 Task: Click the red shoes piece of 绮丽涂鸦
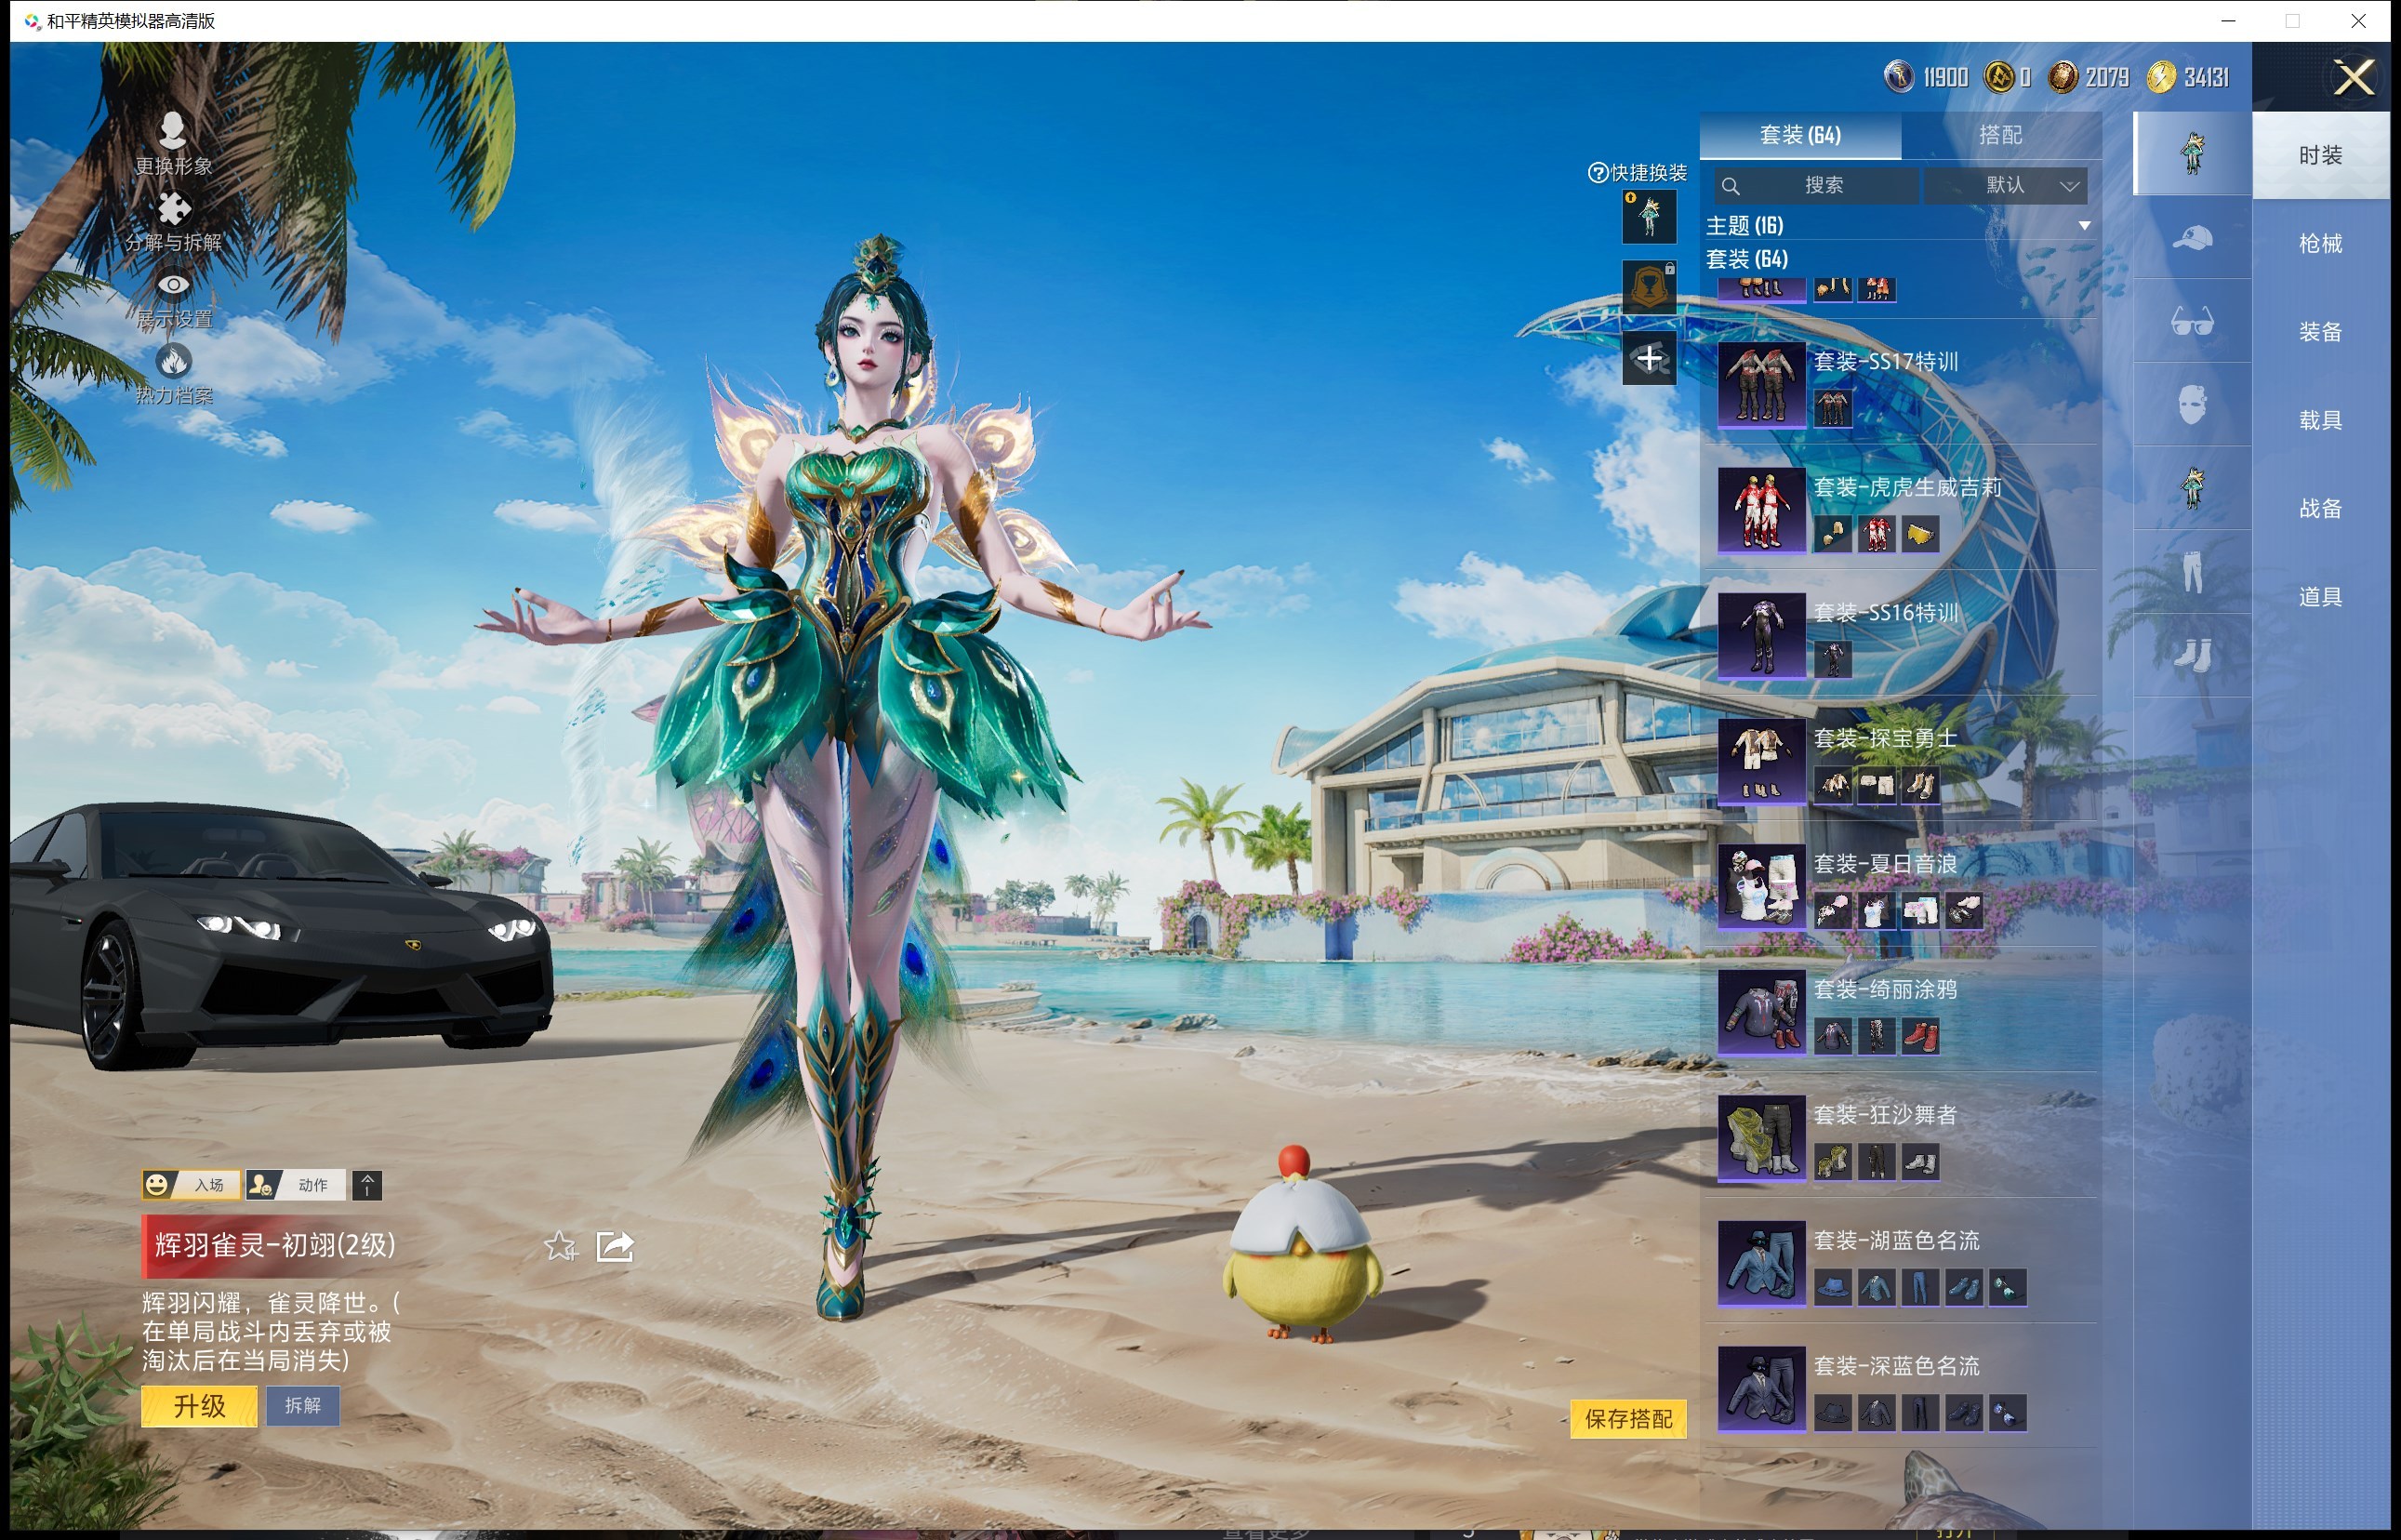(1920, 1036)
